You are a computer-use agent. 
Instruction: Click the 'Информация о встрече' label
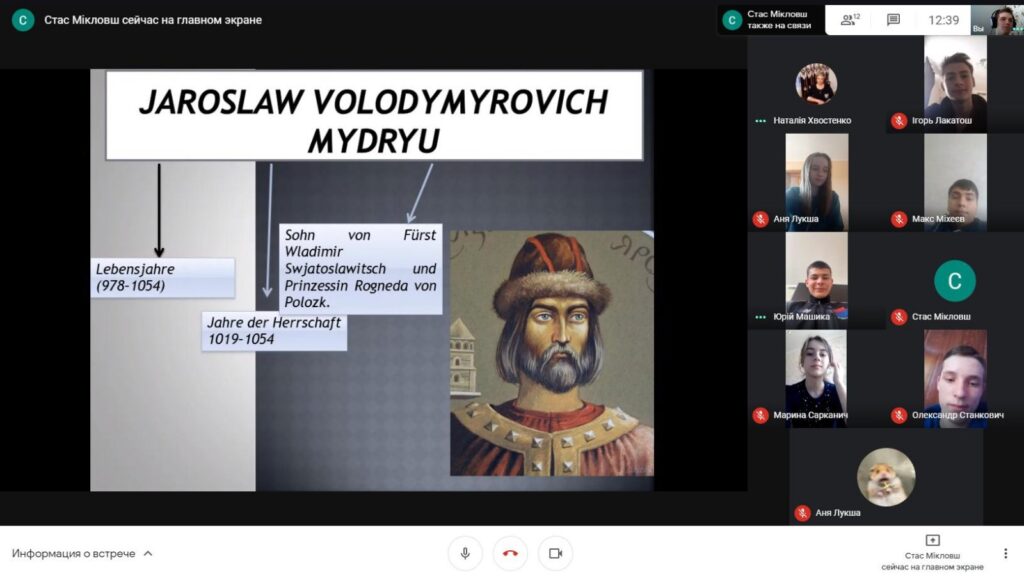pos(73,553)
